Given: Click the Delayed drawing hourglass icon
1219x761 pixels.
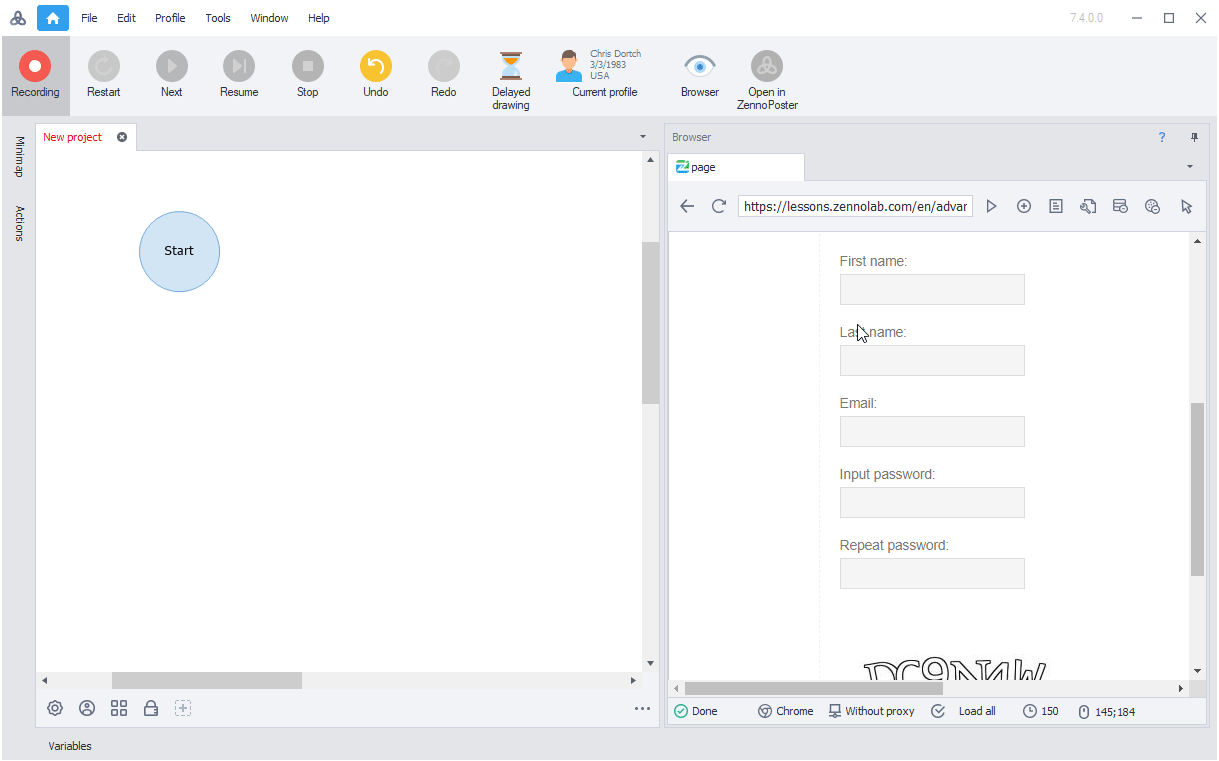Looking at the screenshot, I should coord(511,67).
